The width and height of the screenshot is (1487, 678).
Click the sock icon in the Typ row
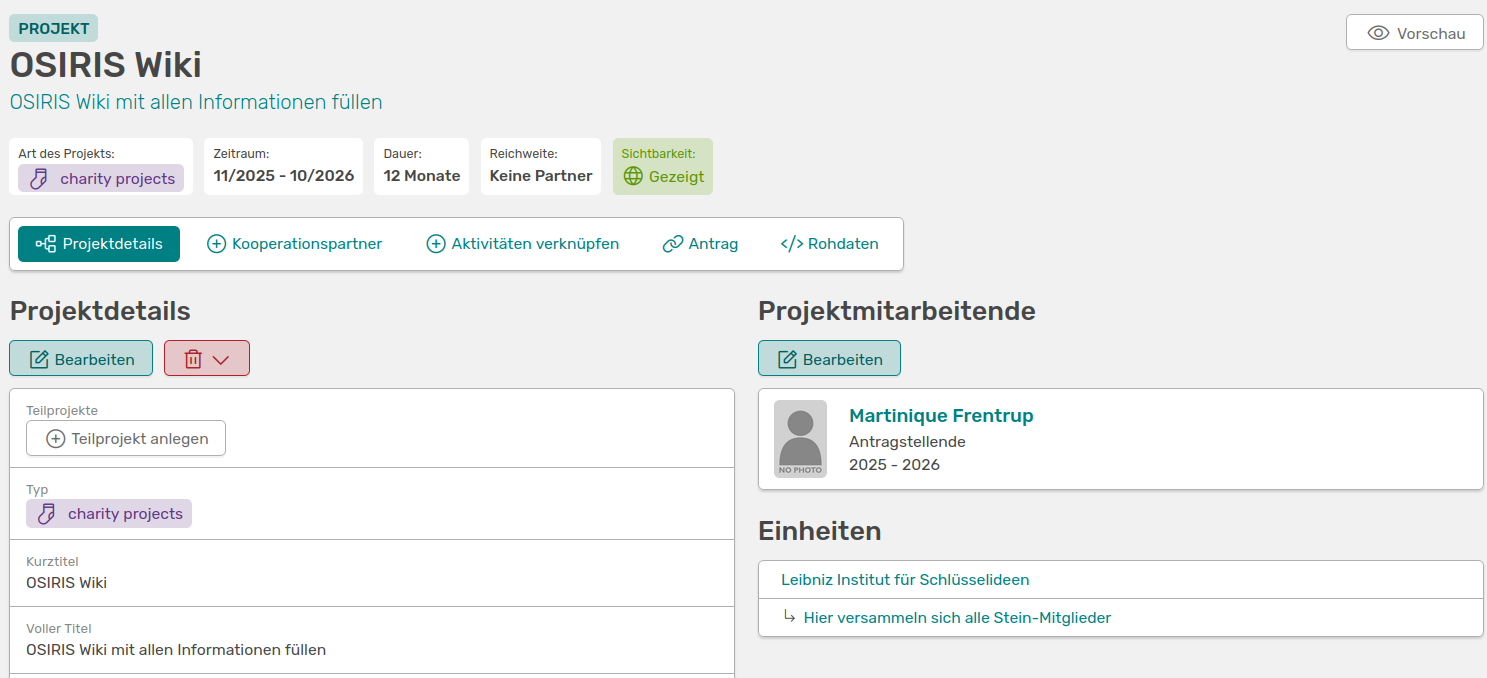(x=46, y=514)
